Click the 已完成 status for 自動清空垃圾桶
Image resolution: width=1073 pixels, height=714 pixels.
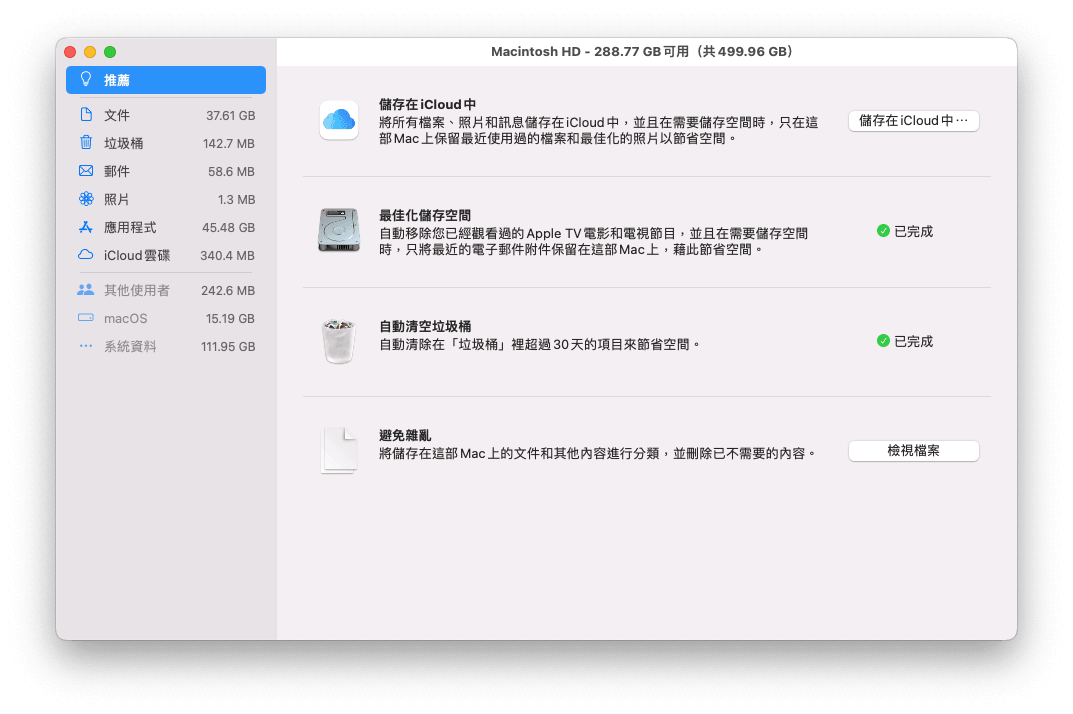912,341
